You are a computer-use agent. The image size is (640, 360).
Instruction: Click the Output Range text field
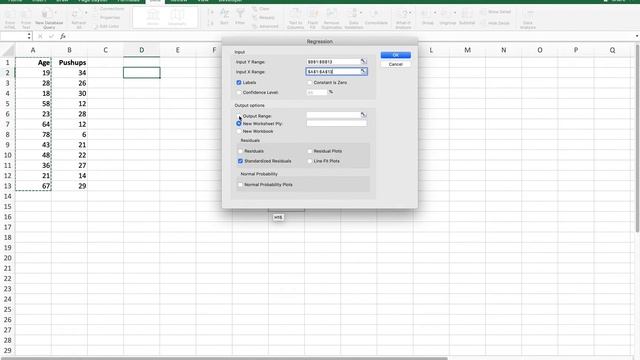pyautogui.click(x=333, y=115)
